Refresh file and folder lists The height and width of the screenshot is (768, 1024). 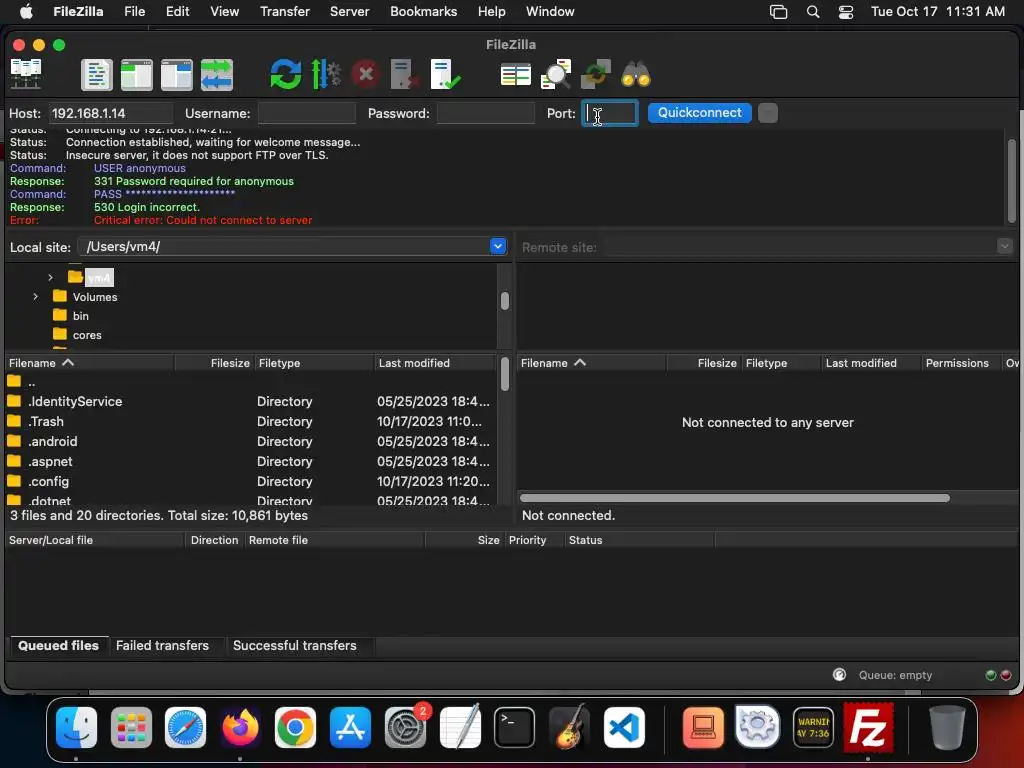(286, 74)
